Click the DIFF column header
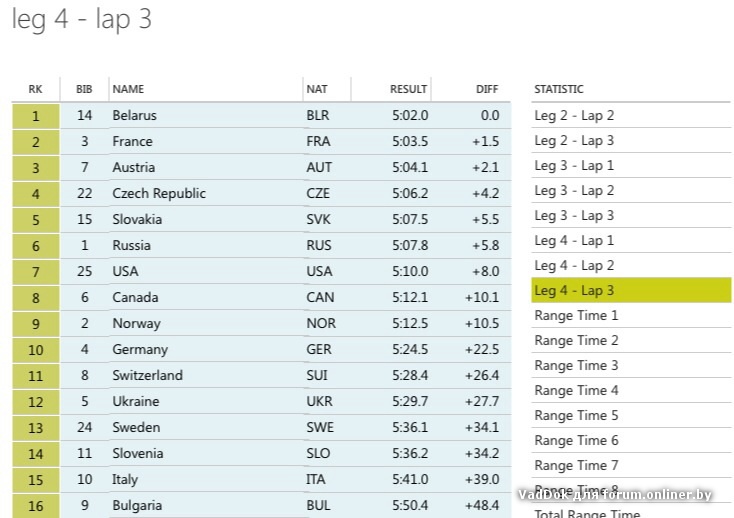 tap(487, 89)
